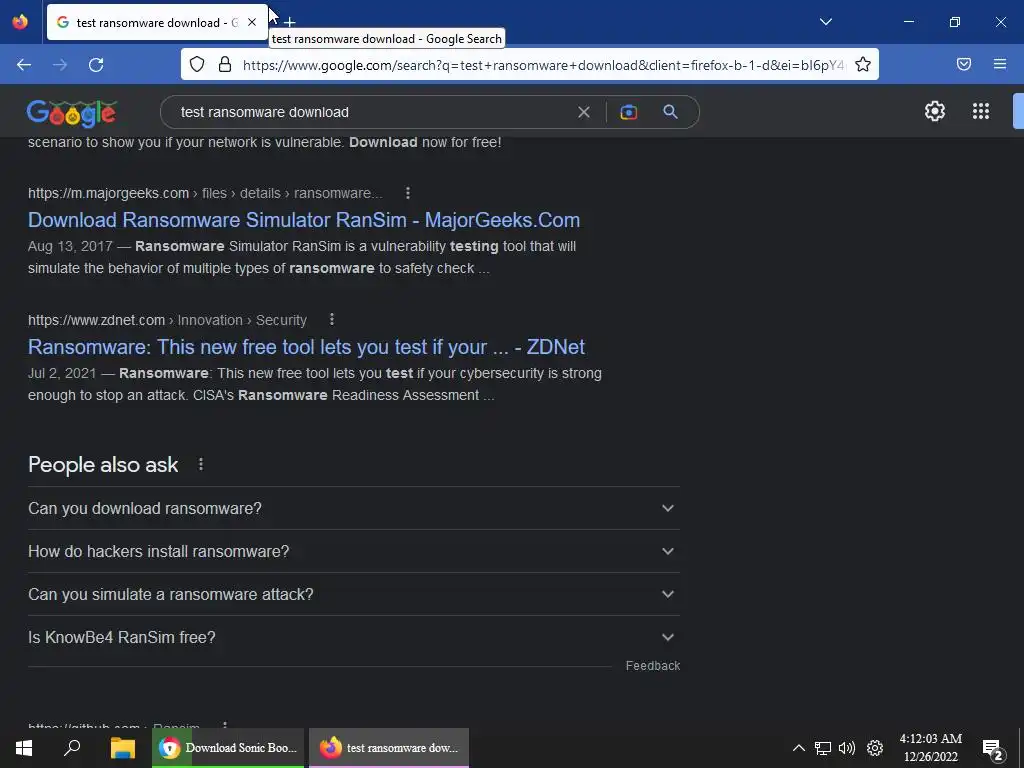Click the magnifier search button
The width and height of the screenshot is (1024, 768).
point(670,112)
